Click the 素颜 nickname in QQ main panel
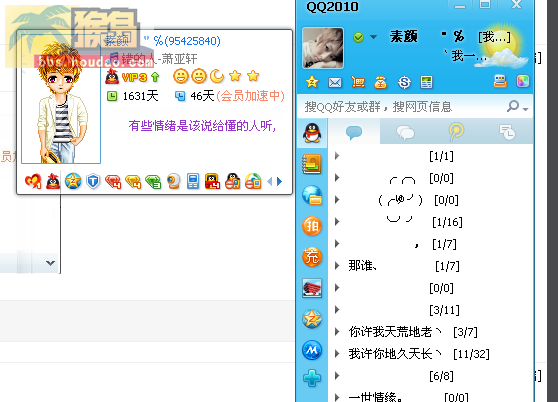Image resolution: width=558 pixels, height=402 pixels. coord(404,36)
